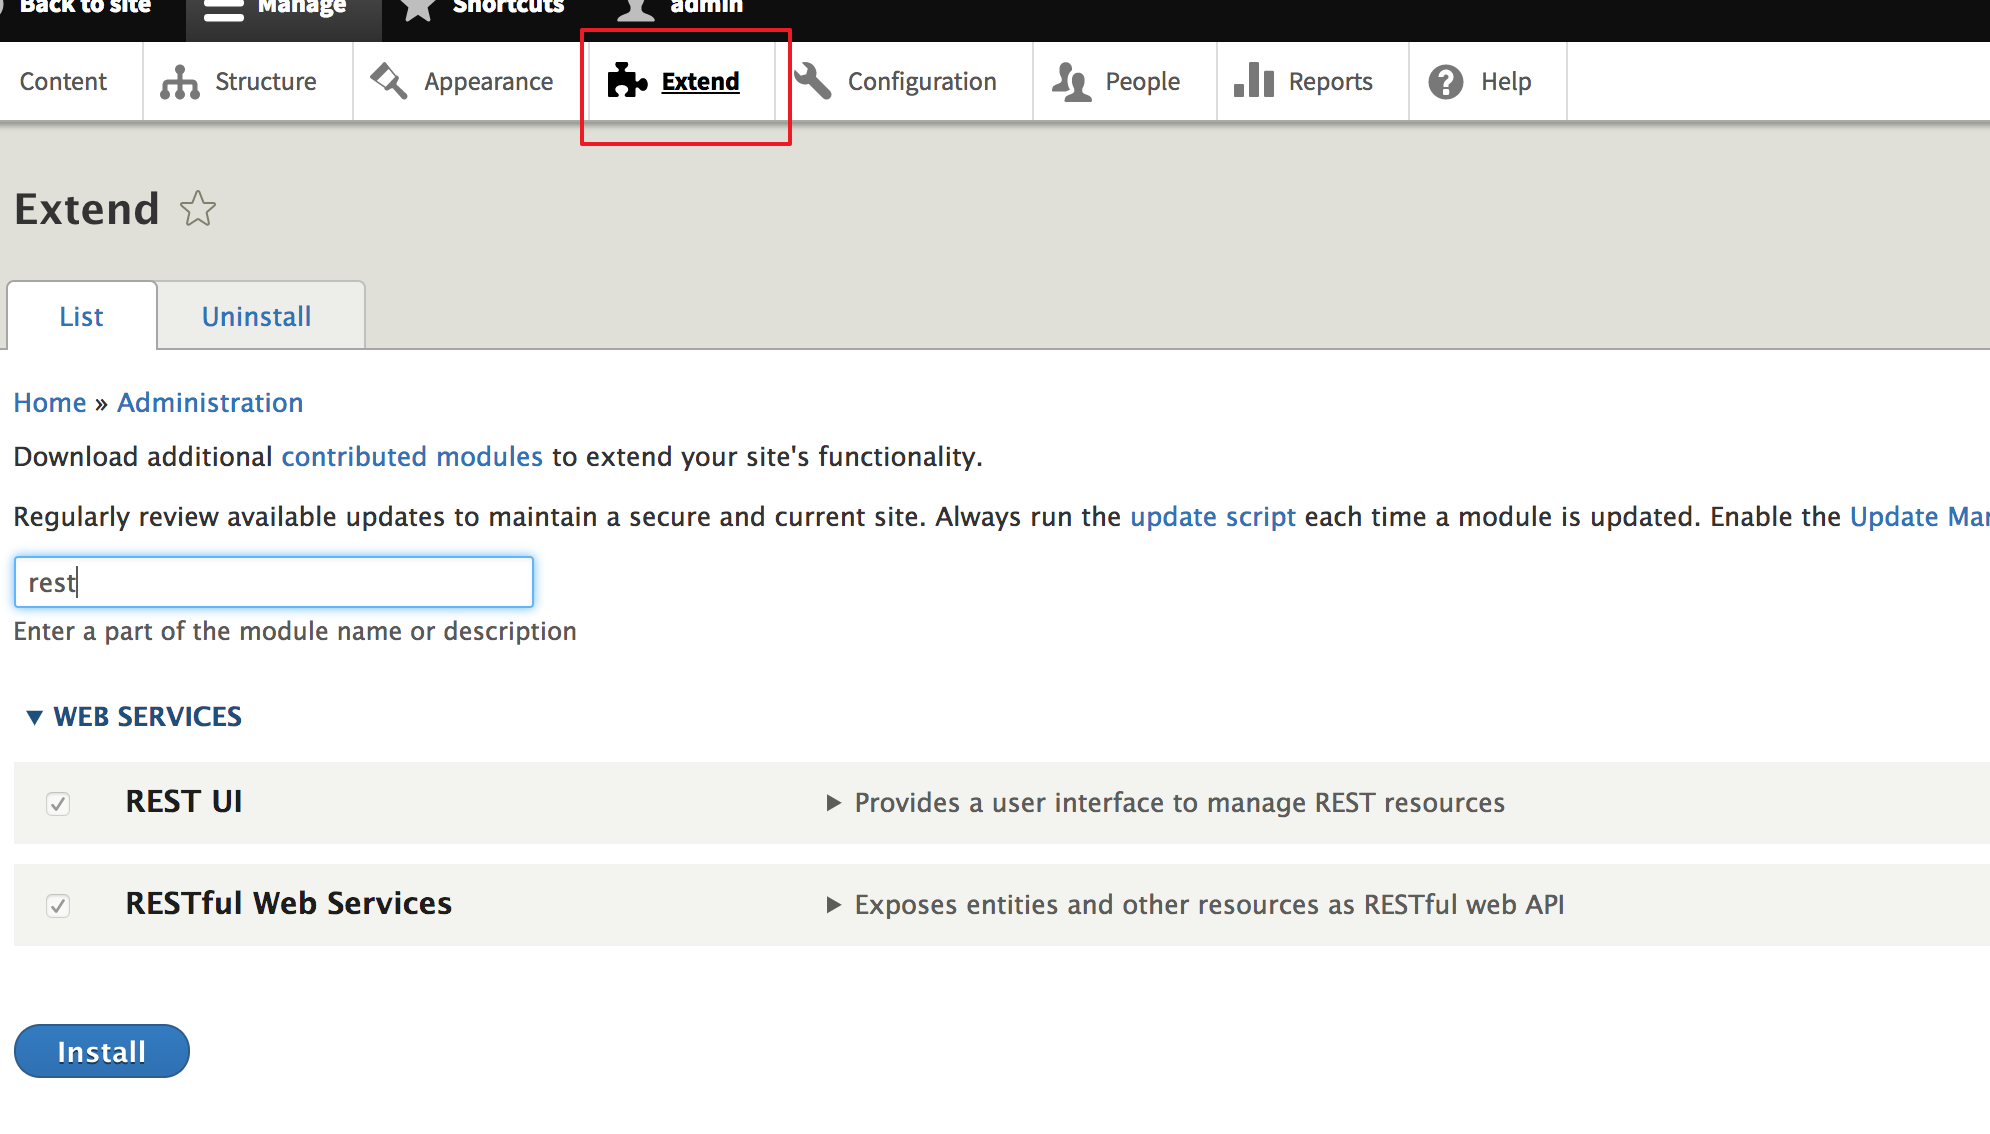Click the Reports bar chart icon
The width and height of the screenshot is (1990, 1134).
(1253, 81)
